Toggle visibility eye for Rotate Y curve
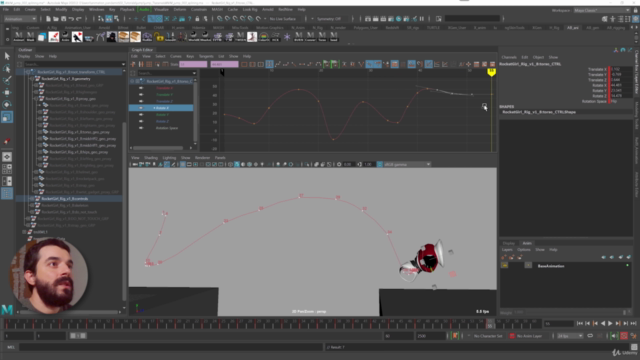Viewport: 640px width, 360px height. (141, 114)
